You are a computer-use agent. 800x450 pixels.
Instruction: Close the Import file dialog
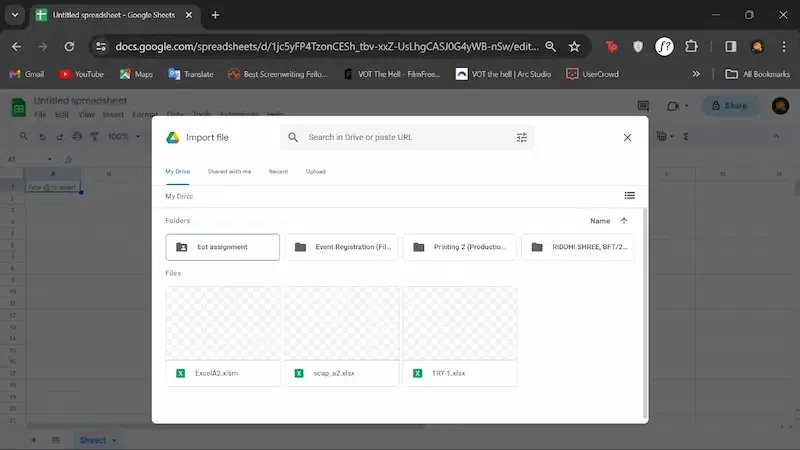point(627,137)
